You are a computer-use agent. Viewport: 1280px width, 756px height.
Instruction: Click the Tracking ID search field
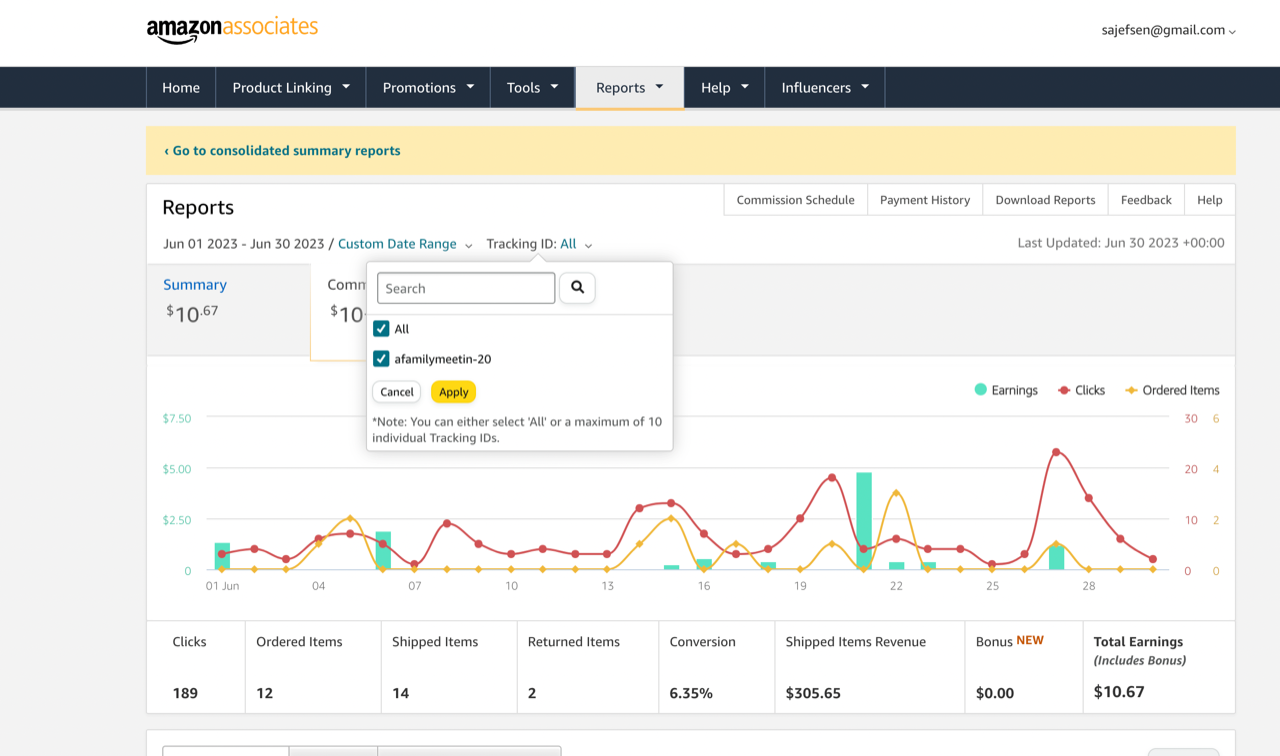tap(466, 288)
